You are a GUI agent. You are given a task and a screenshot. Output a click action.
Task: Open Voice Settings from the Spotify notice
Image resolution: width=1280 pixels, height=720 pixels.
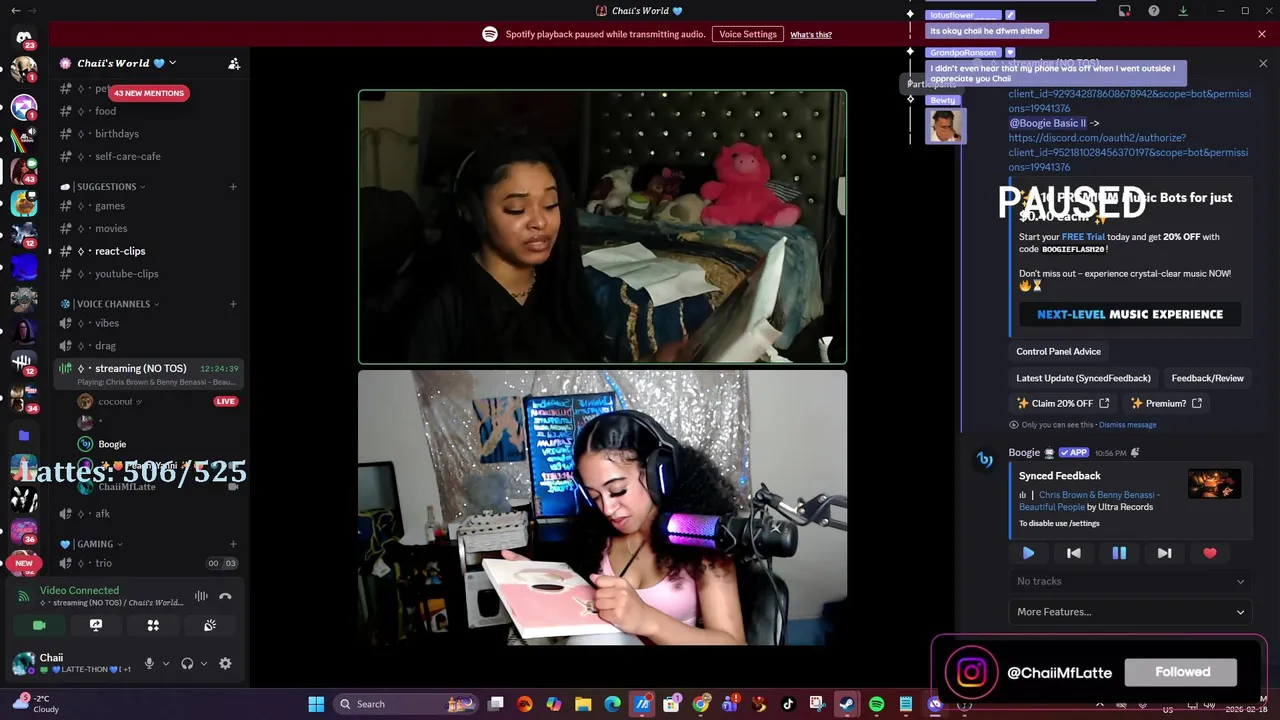coord(747,34)
